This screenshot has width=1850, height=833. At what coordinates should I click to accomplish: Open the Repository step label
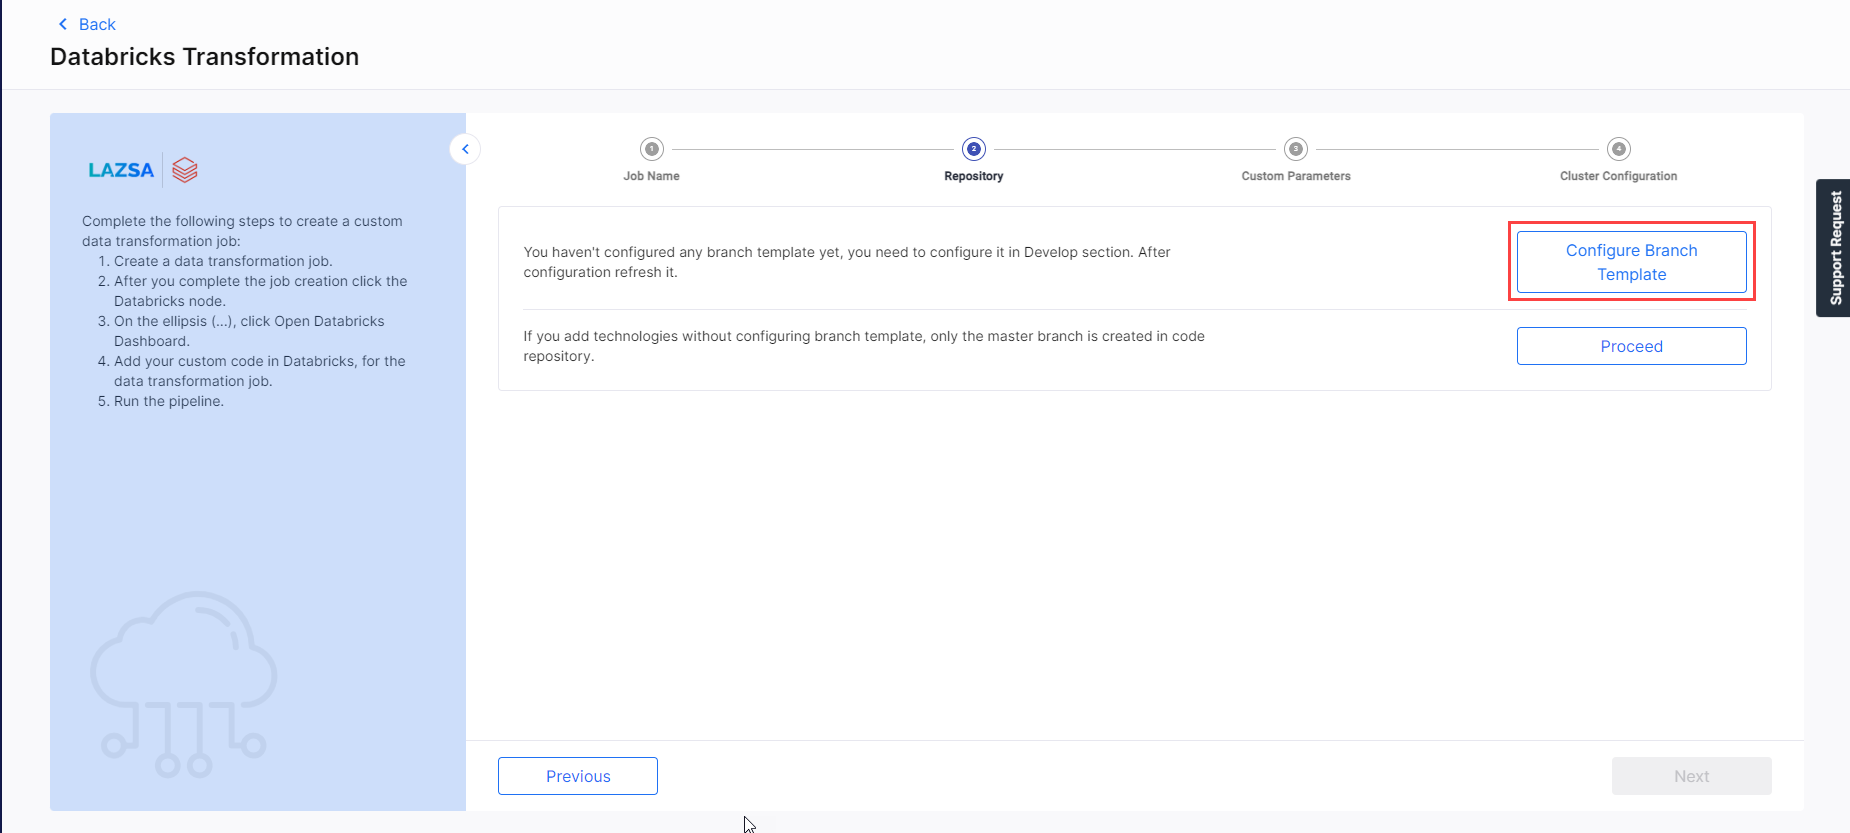(x=974, y=176)
